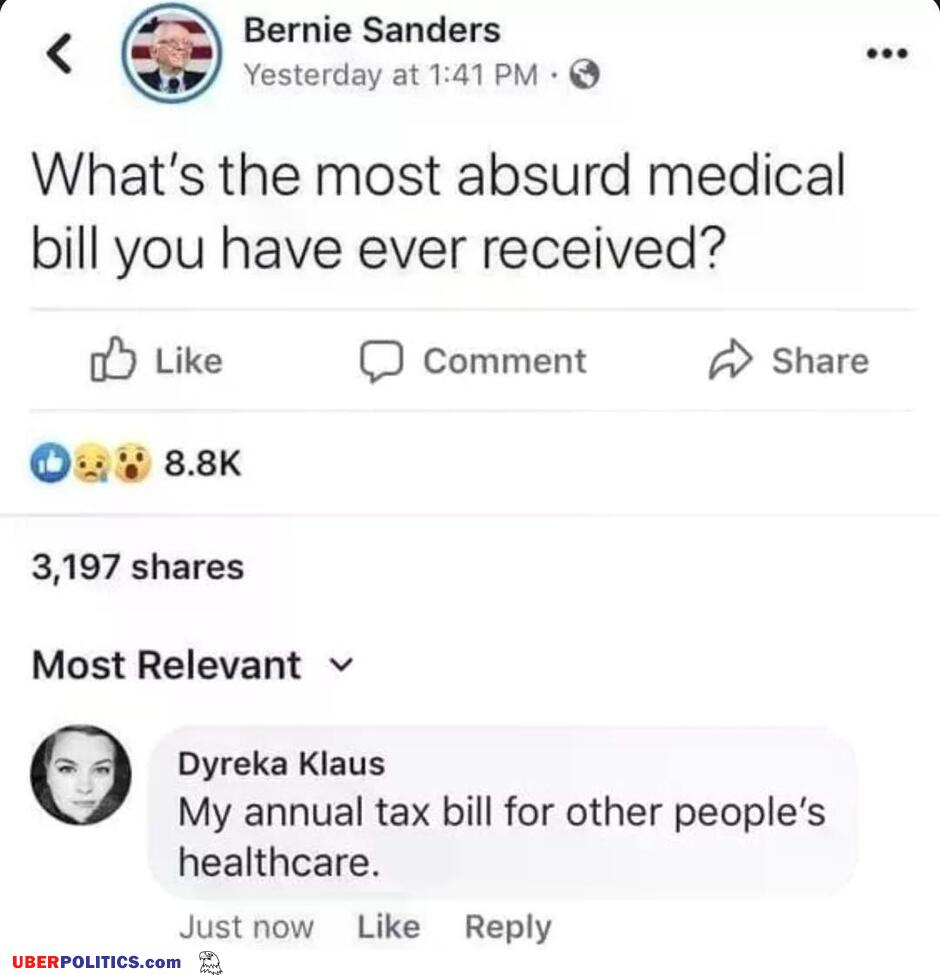
Task: Like the Dyreka Klaus comment
Action: pyautogui.click(x=388, y=927)
